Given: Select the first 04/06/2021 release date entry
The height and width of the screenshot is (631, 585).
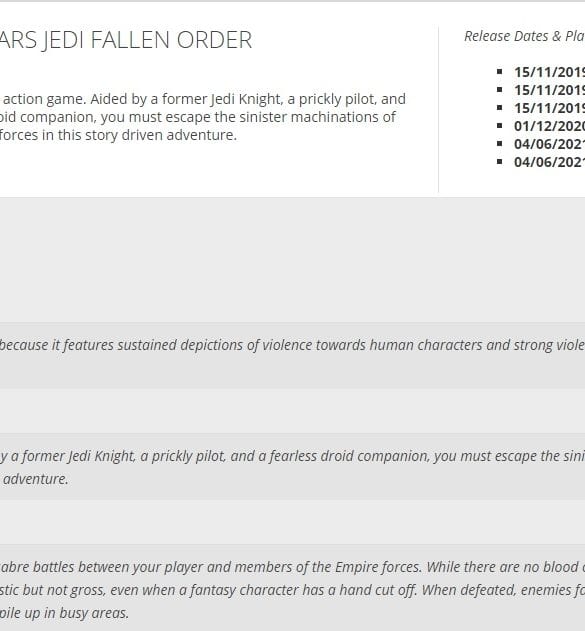Looking at the screenshot, I should pos(549,144).
